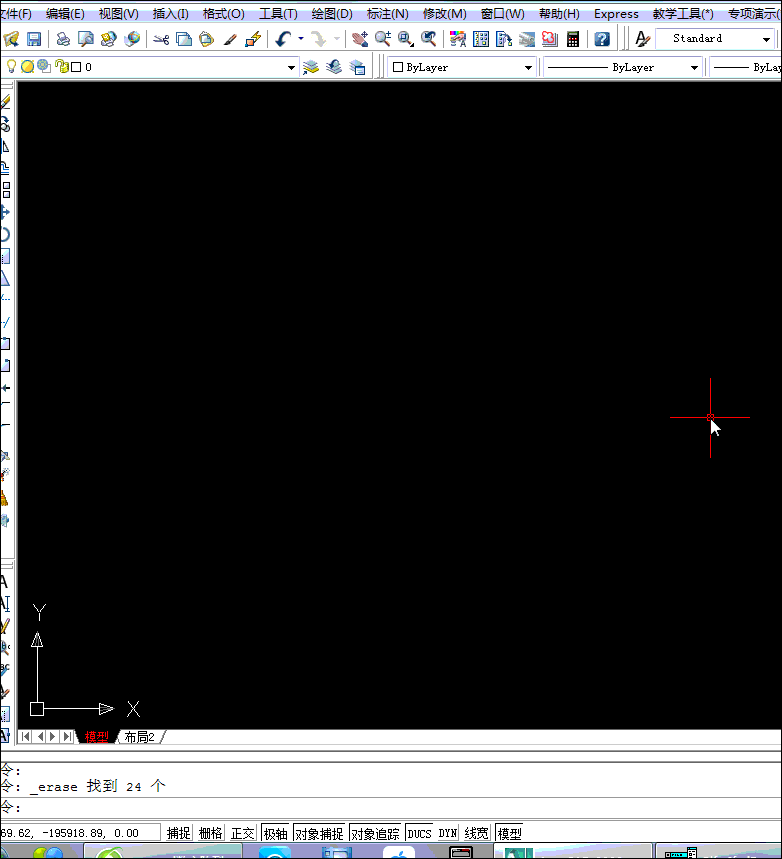Image resolution: width=782 pixels, height=859 pixels.
Task: Open the 标注(N) menu
Action: pos(387,14)
